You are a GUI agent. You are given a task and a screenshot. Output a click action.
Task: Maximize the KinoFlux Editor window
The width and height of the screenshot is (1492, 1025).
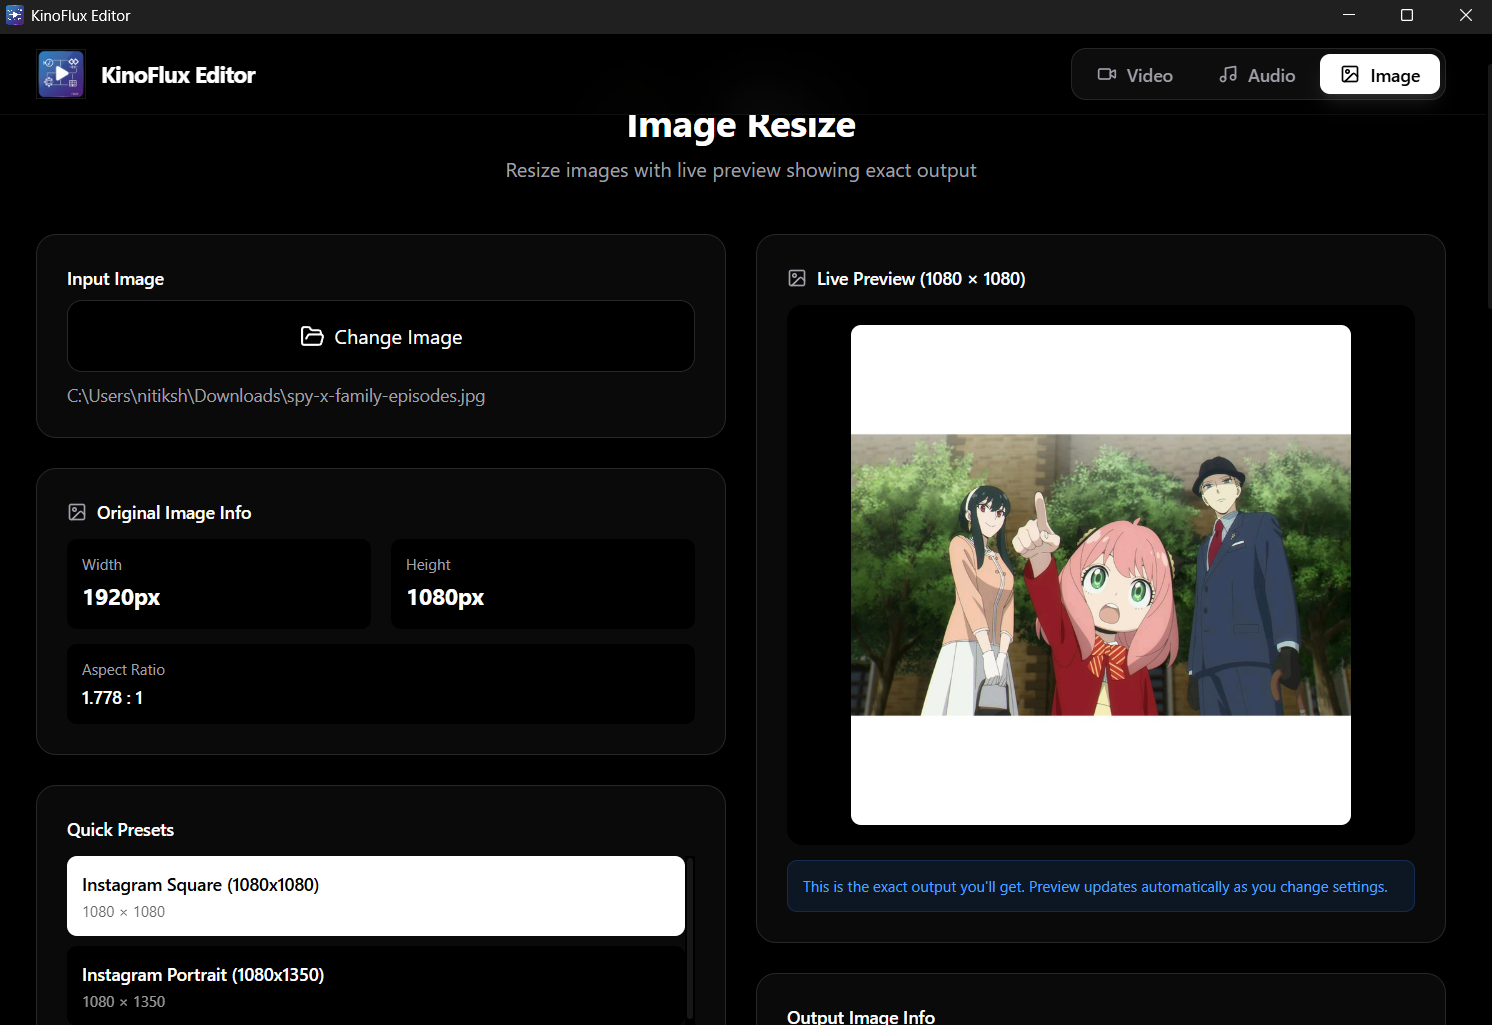(1407, 16)
